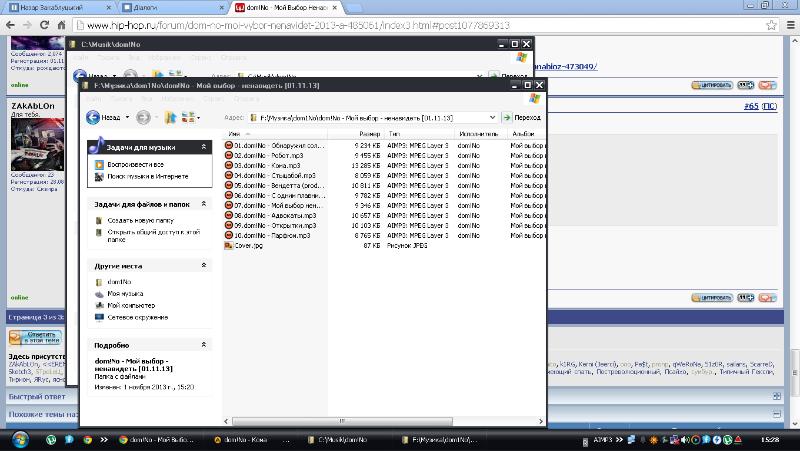Click the grey Forward arrow in front Explorer window
The width and height of the screenshot is (800, 451).
[x=143, y=118]
